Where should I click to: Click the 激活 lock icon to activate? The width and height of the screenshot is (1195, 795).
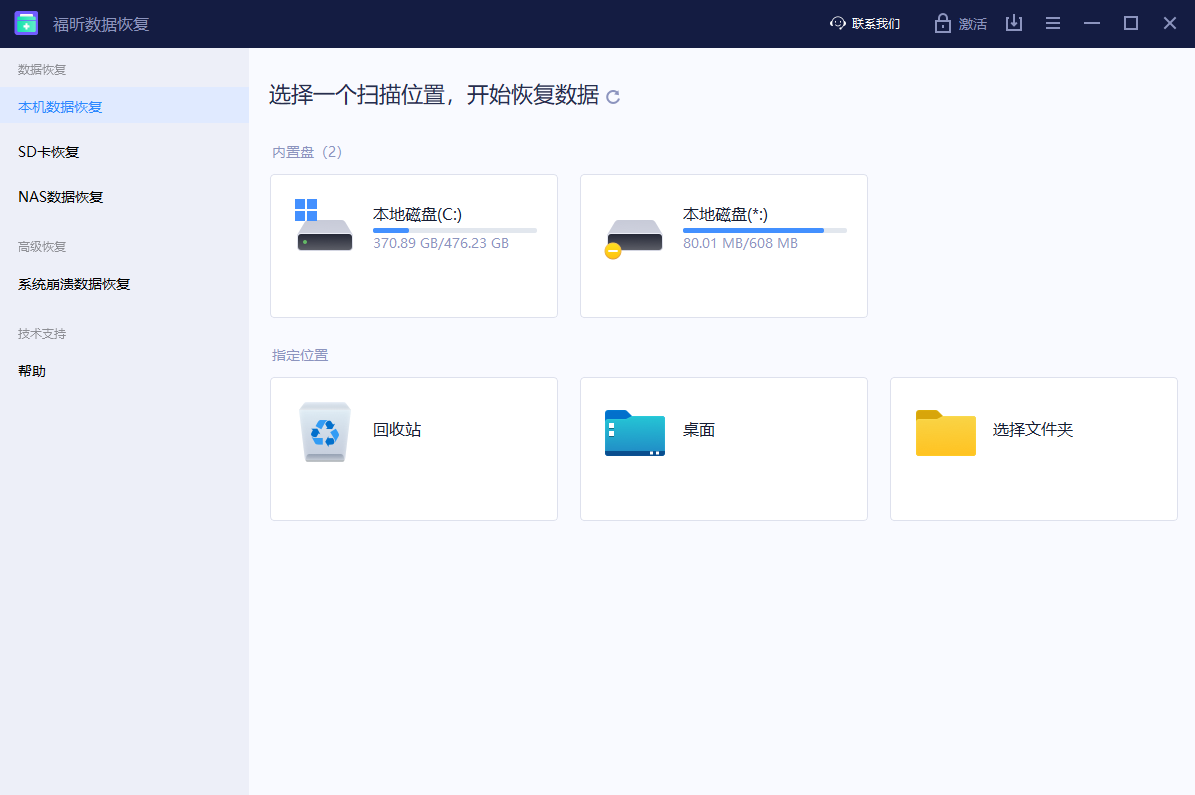coord(941,22)
